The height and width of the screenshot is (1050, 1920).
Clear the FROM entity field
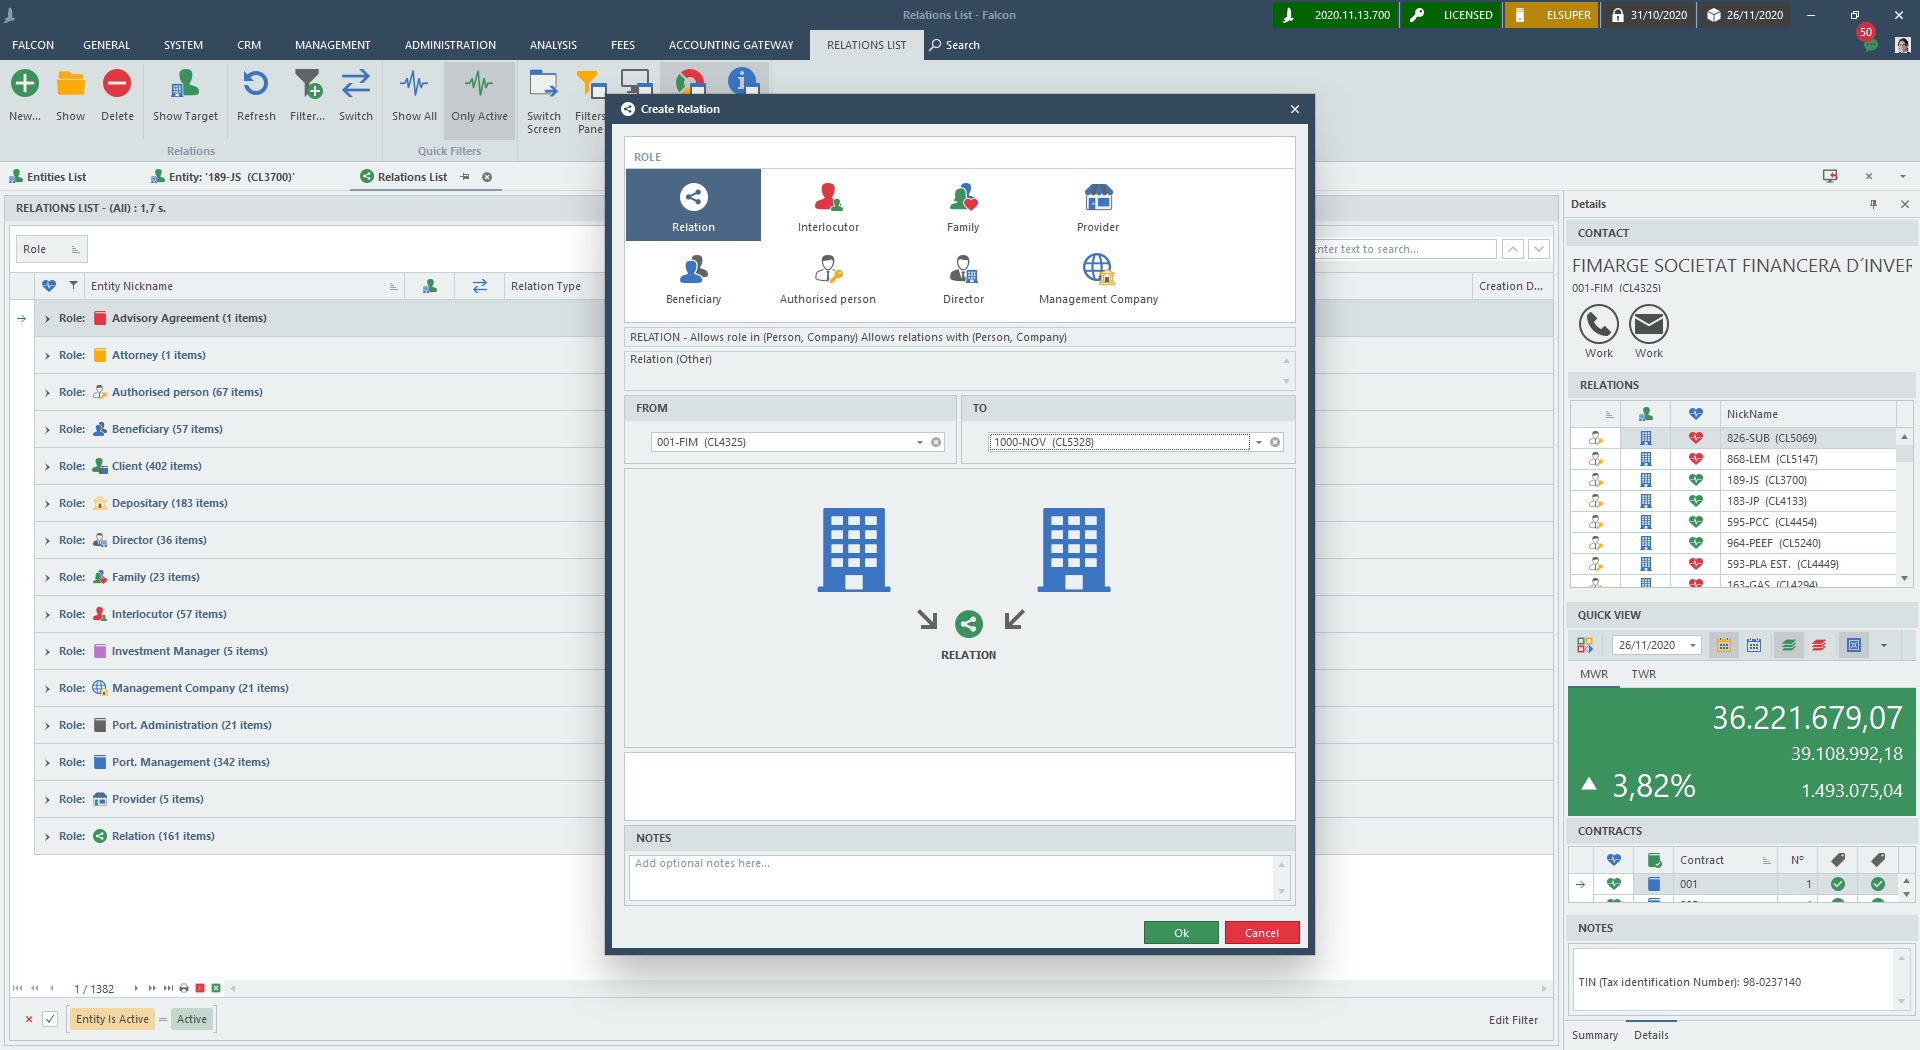point(936,442)
